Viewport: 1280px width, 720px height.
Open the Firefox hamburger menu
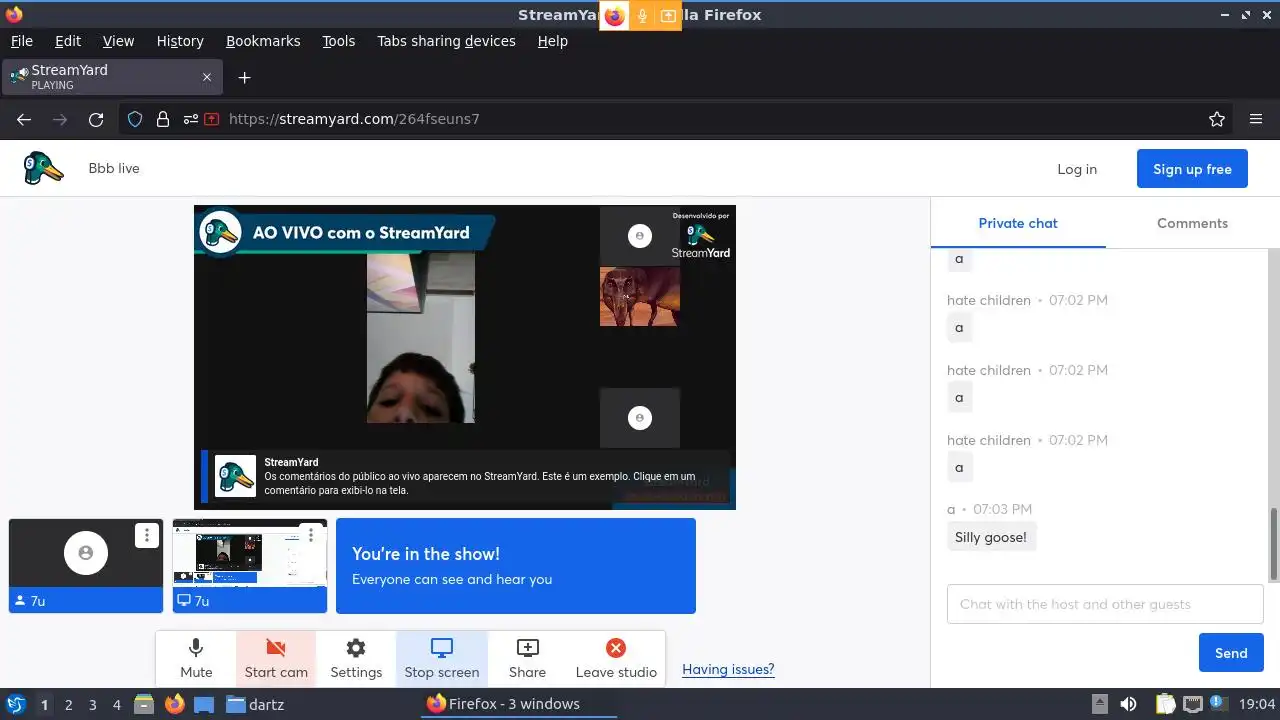tap(1256, 119)
